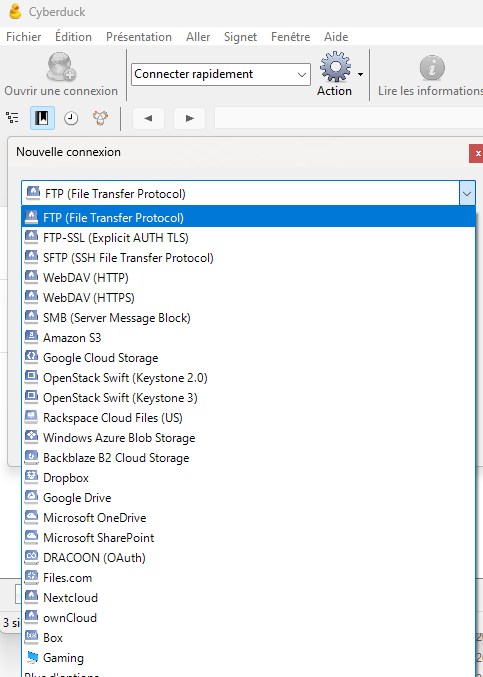This screenshot has height=677, width=483.
Task: Open the Fichier menu
Action: (x=24, y=37)
